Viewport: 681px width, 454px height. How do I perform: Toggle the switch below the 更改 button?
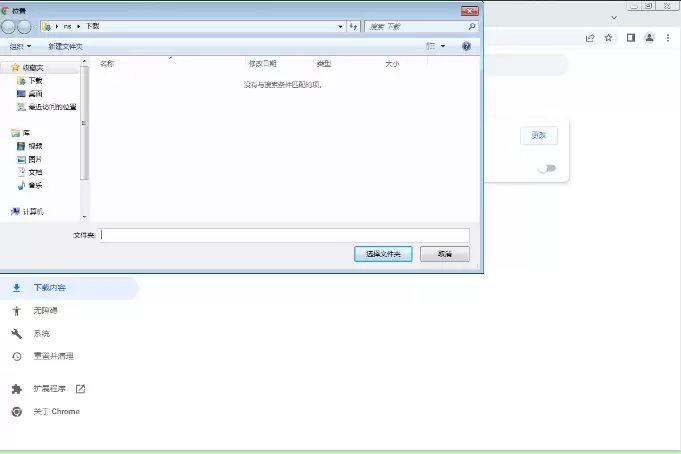547,168
